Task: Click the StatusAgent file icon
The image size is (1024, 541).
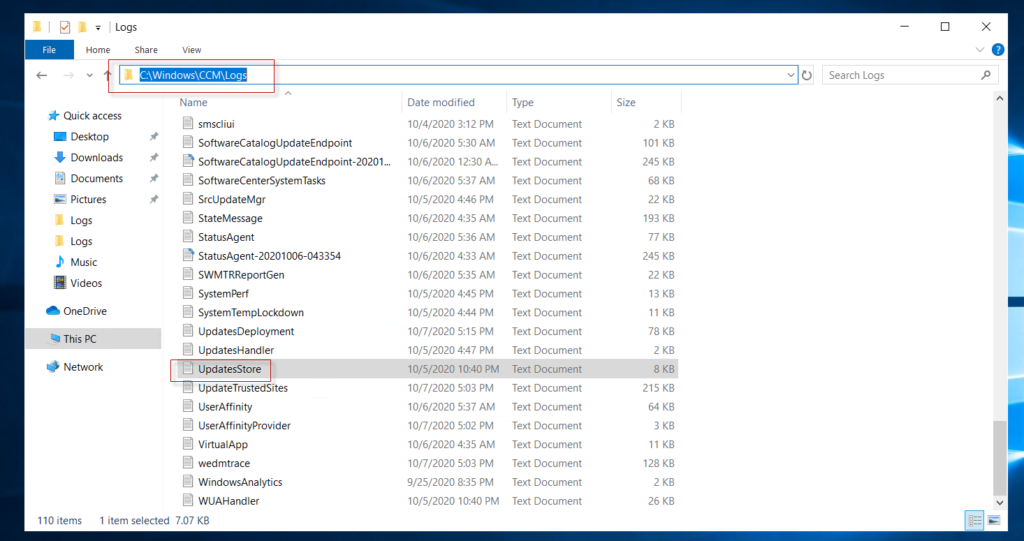Action: [188, 237]
